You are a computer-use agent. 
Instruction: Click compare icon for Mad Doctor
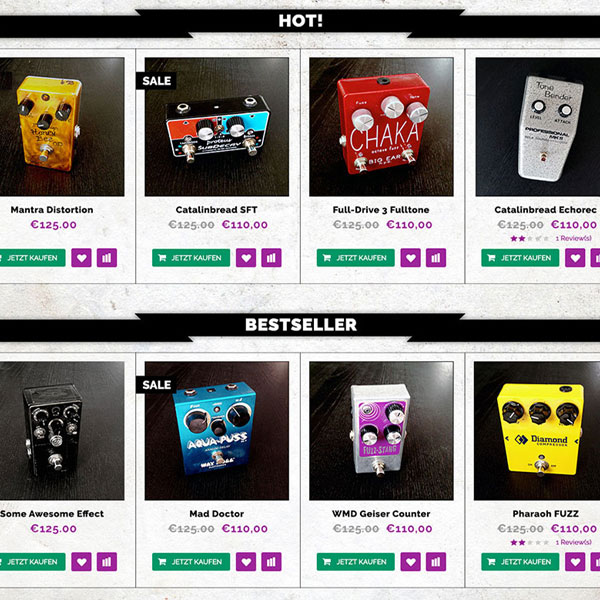coord(271,561)
